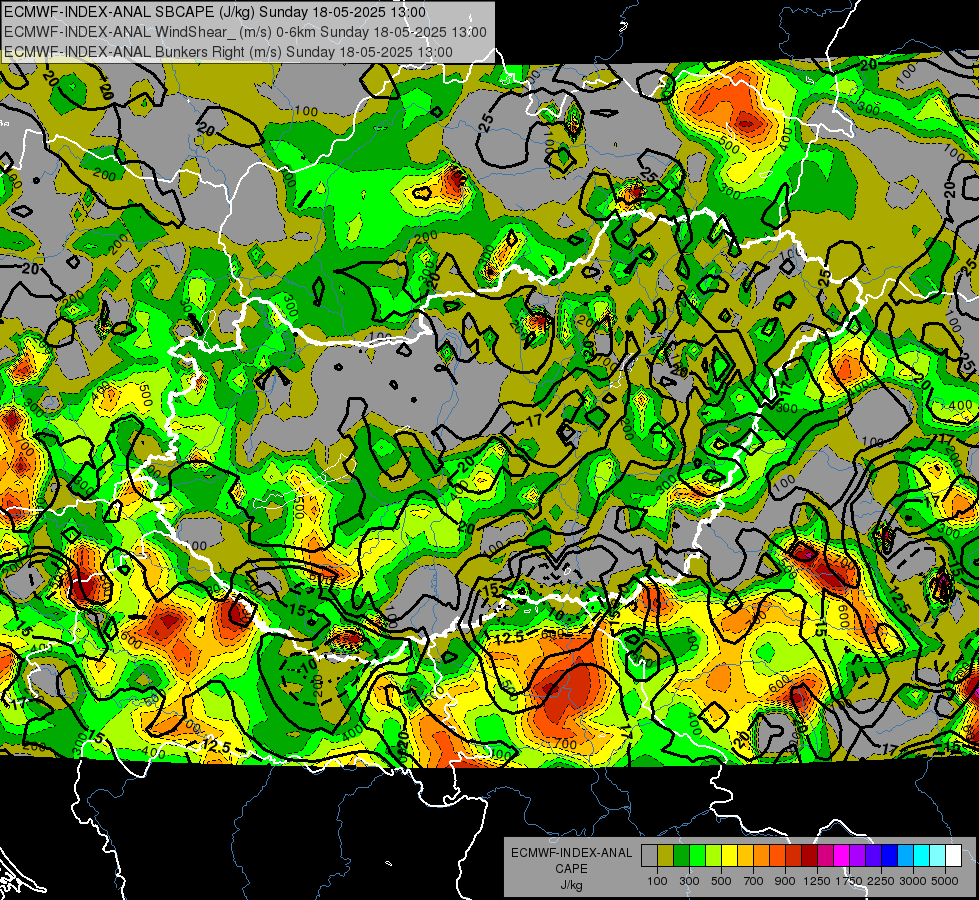Click the '500' legend scale value
This screenshot has height=900, width=979.
pyautogui.click(x=721, y=881)
